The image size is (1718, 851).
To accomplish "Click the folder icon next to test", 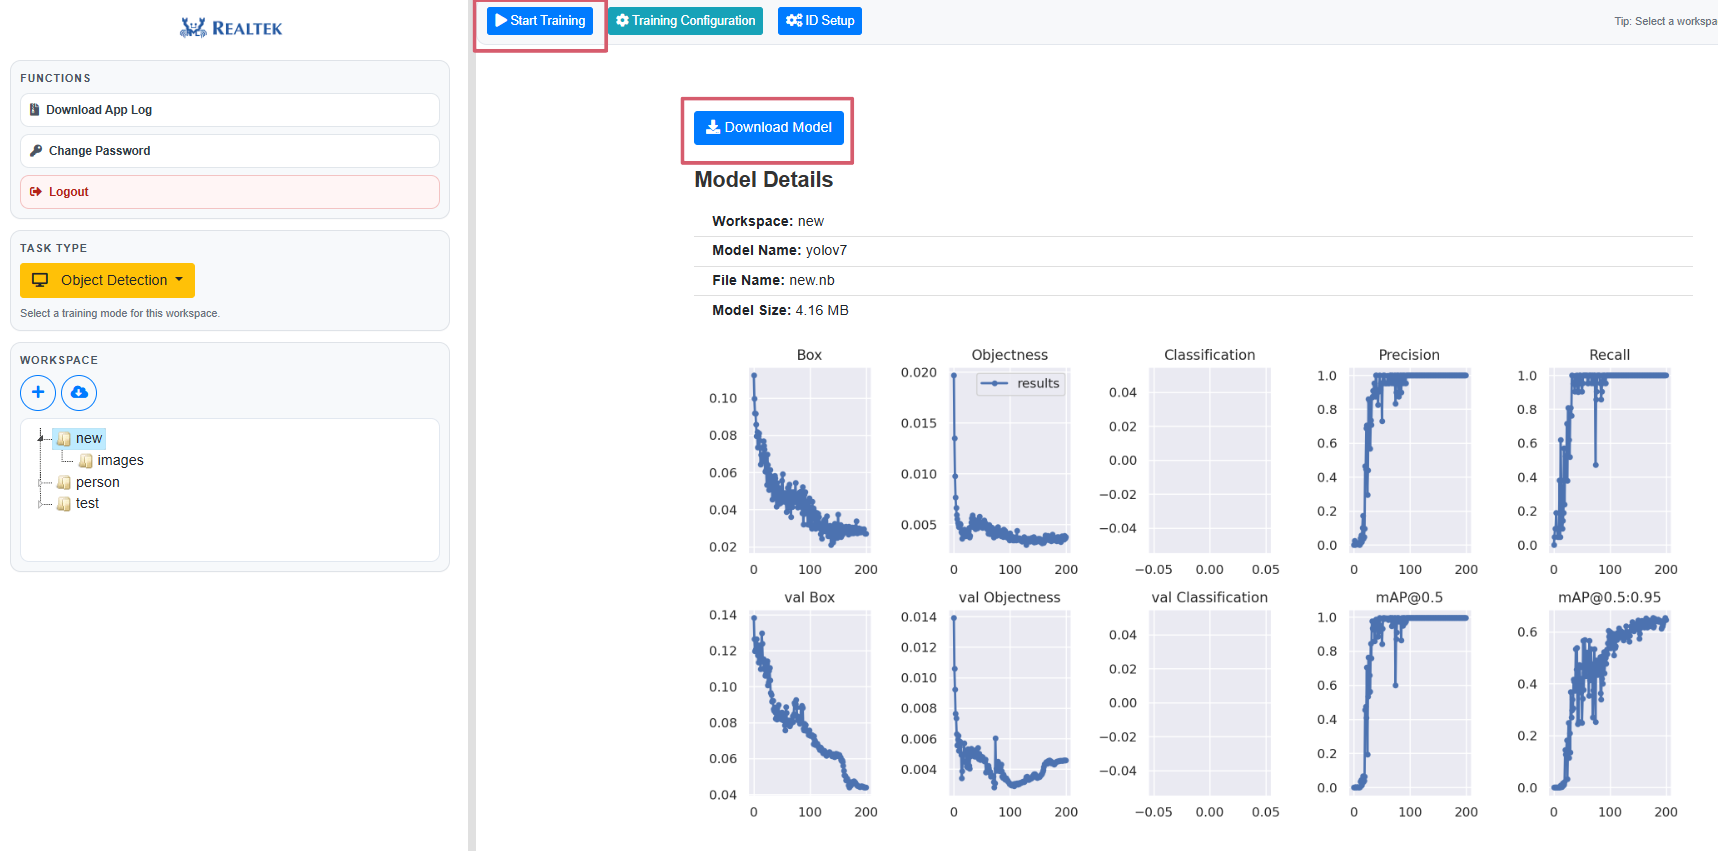I will [x=64, y=504].
